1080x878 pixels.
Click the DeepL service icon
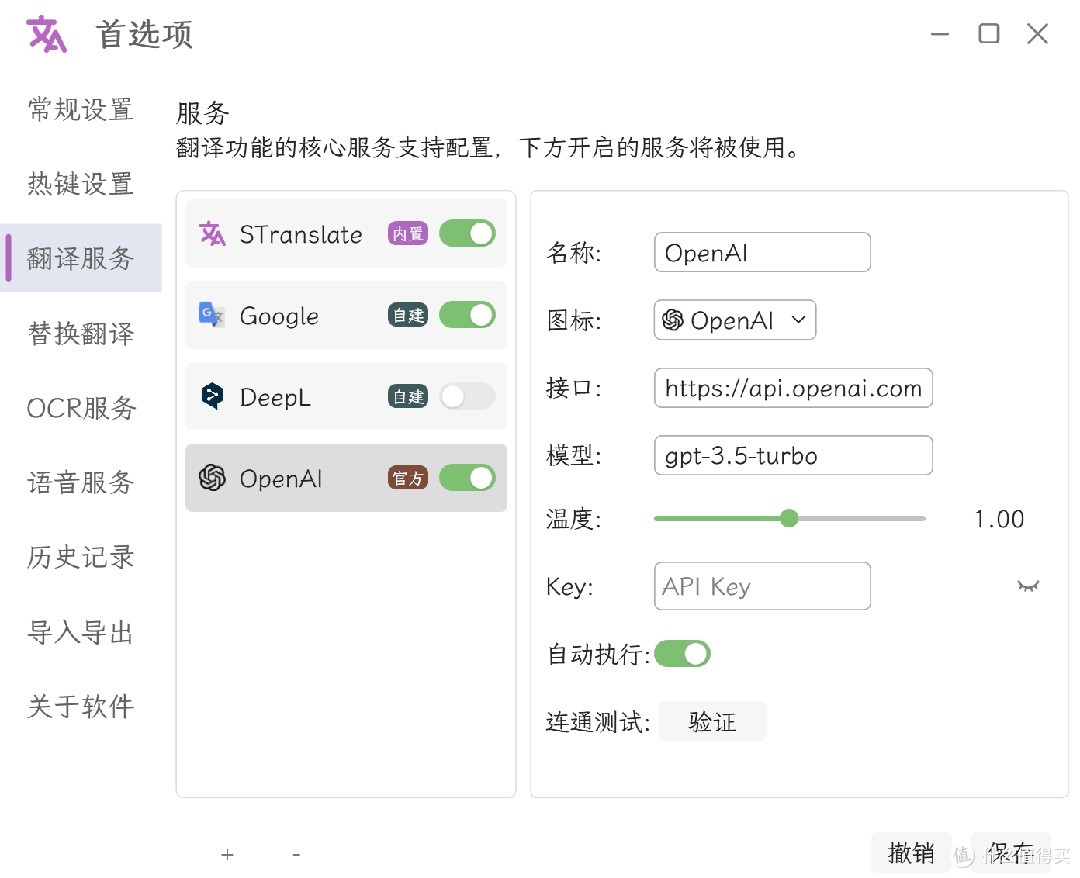pyautogui.click(x=212, y=396)
